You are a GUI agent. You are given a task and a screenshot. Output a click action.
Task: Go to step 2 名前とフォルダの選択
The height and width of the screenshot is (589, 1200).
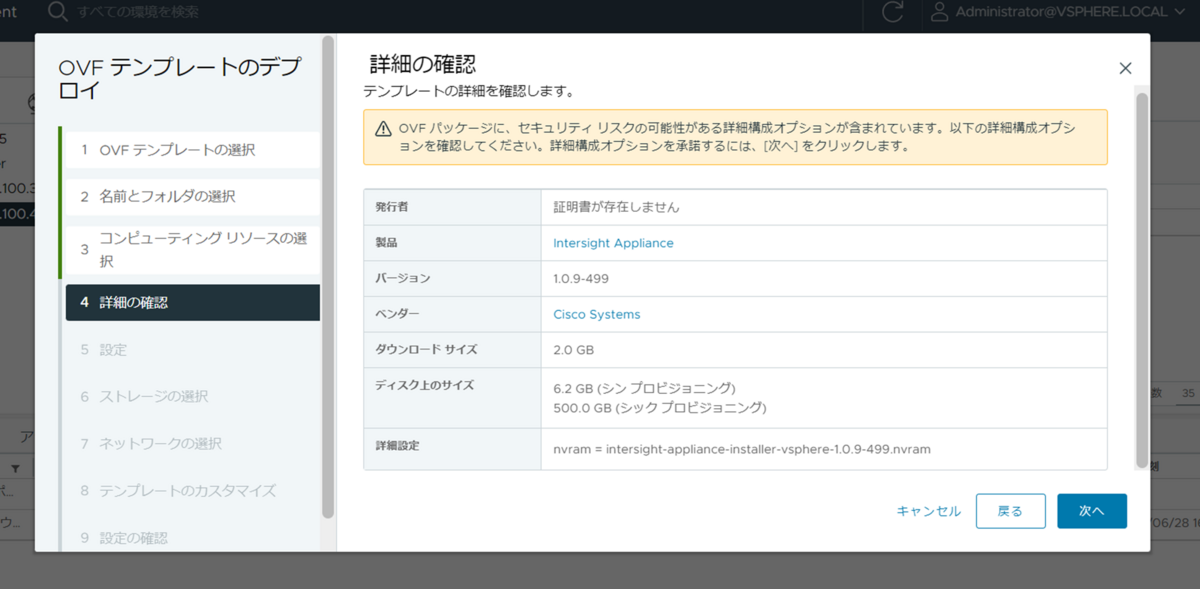click(x=191, y=196)
